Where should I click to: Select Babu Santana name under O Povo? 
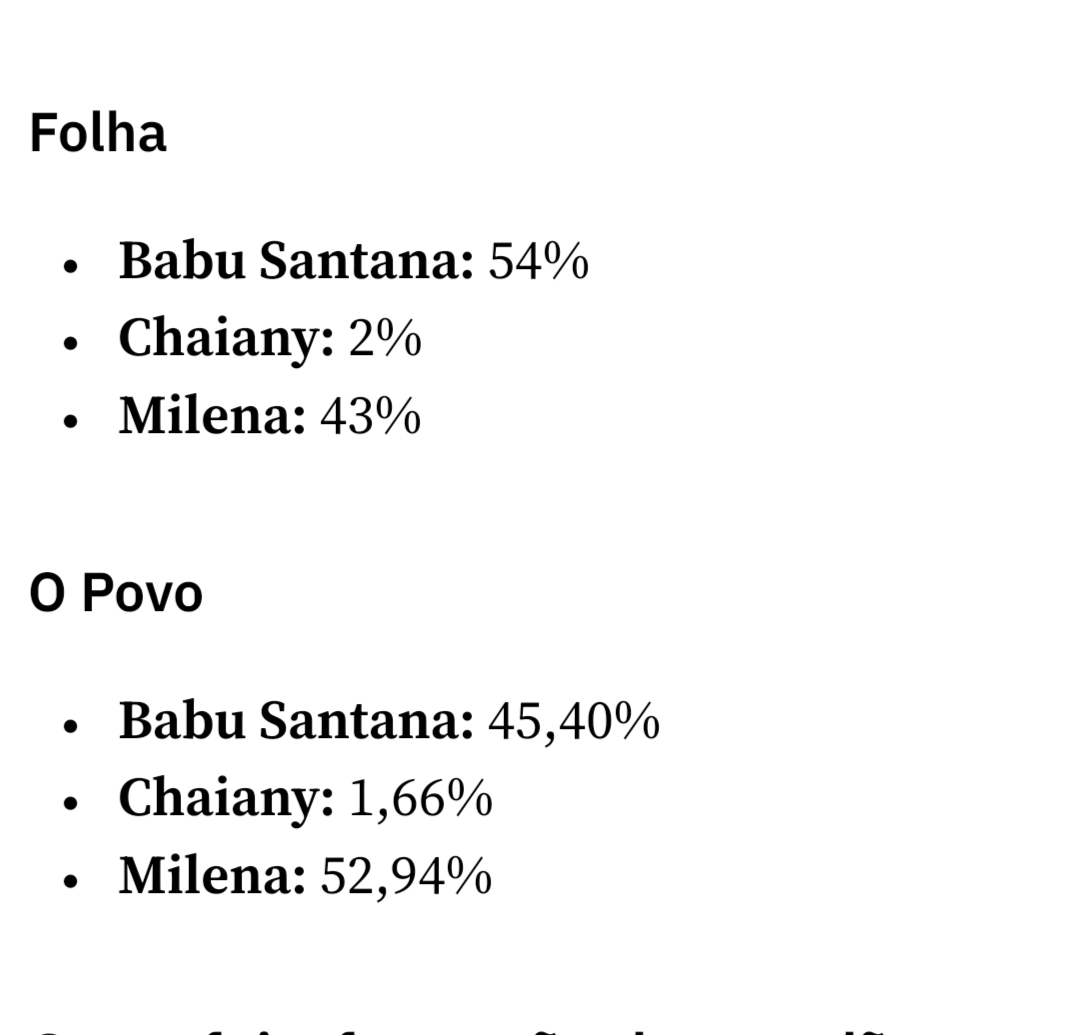tap(295, 721)
